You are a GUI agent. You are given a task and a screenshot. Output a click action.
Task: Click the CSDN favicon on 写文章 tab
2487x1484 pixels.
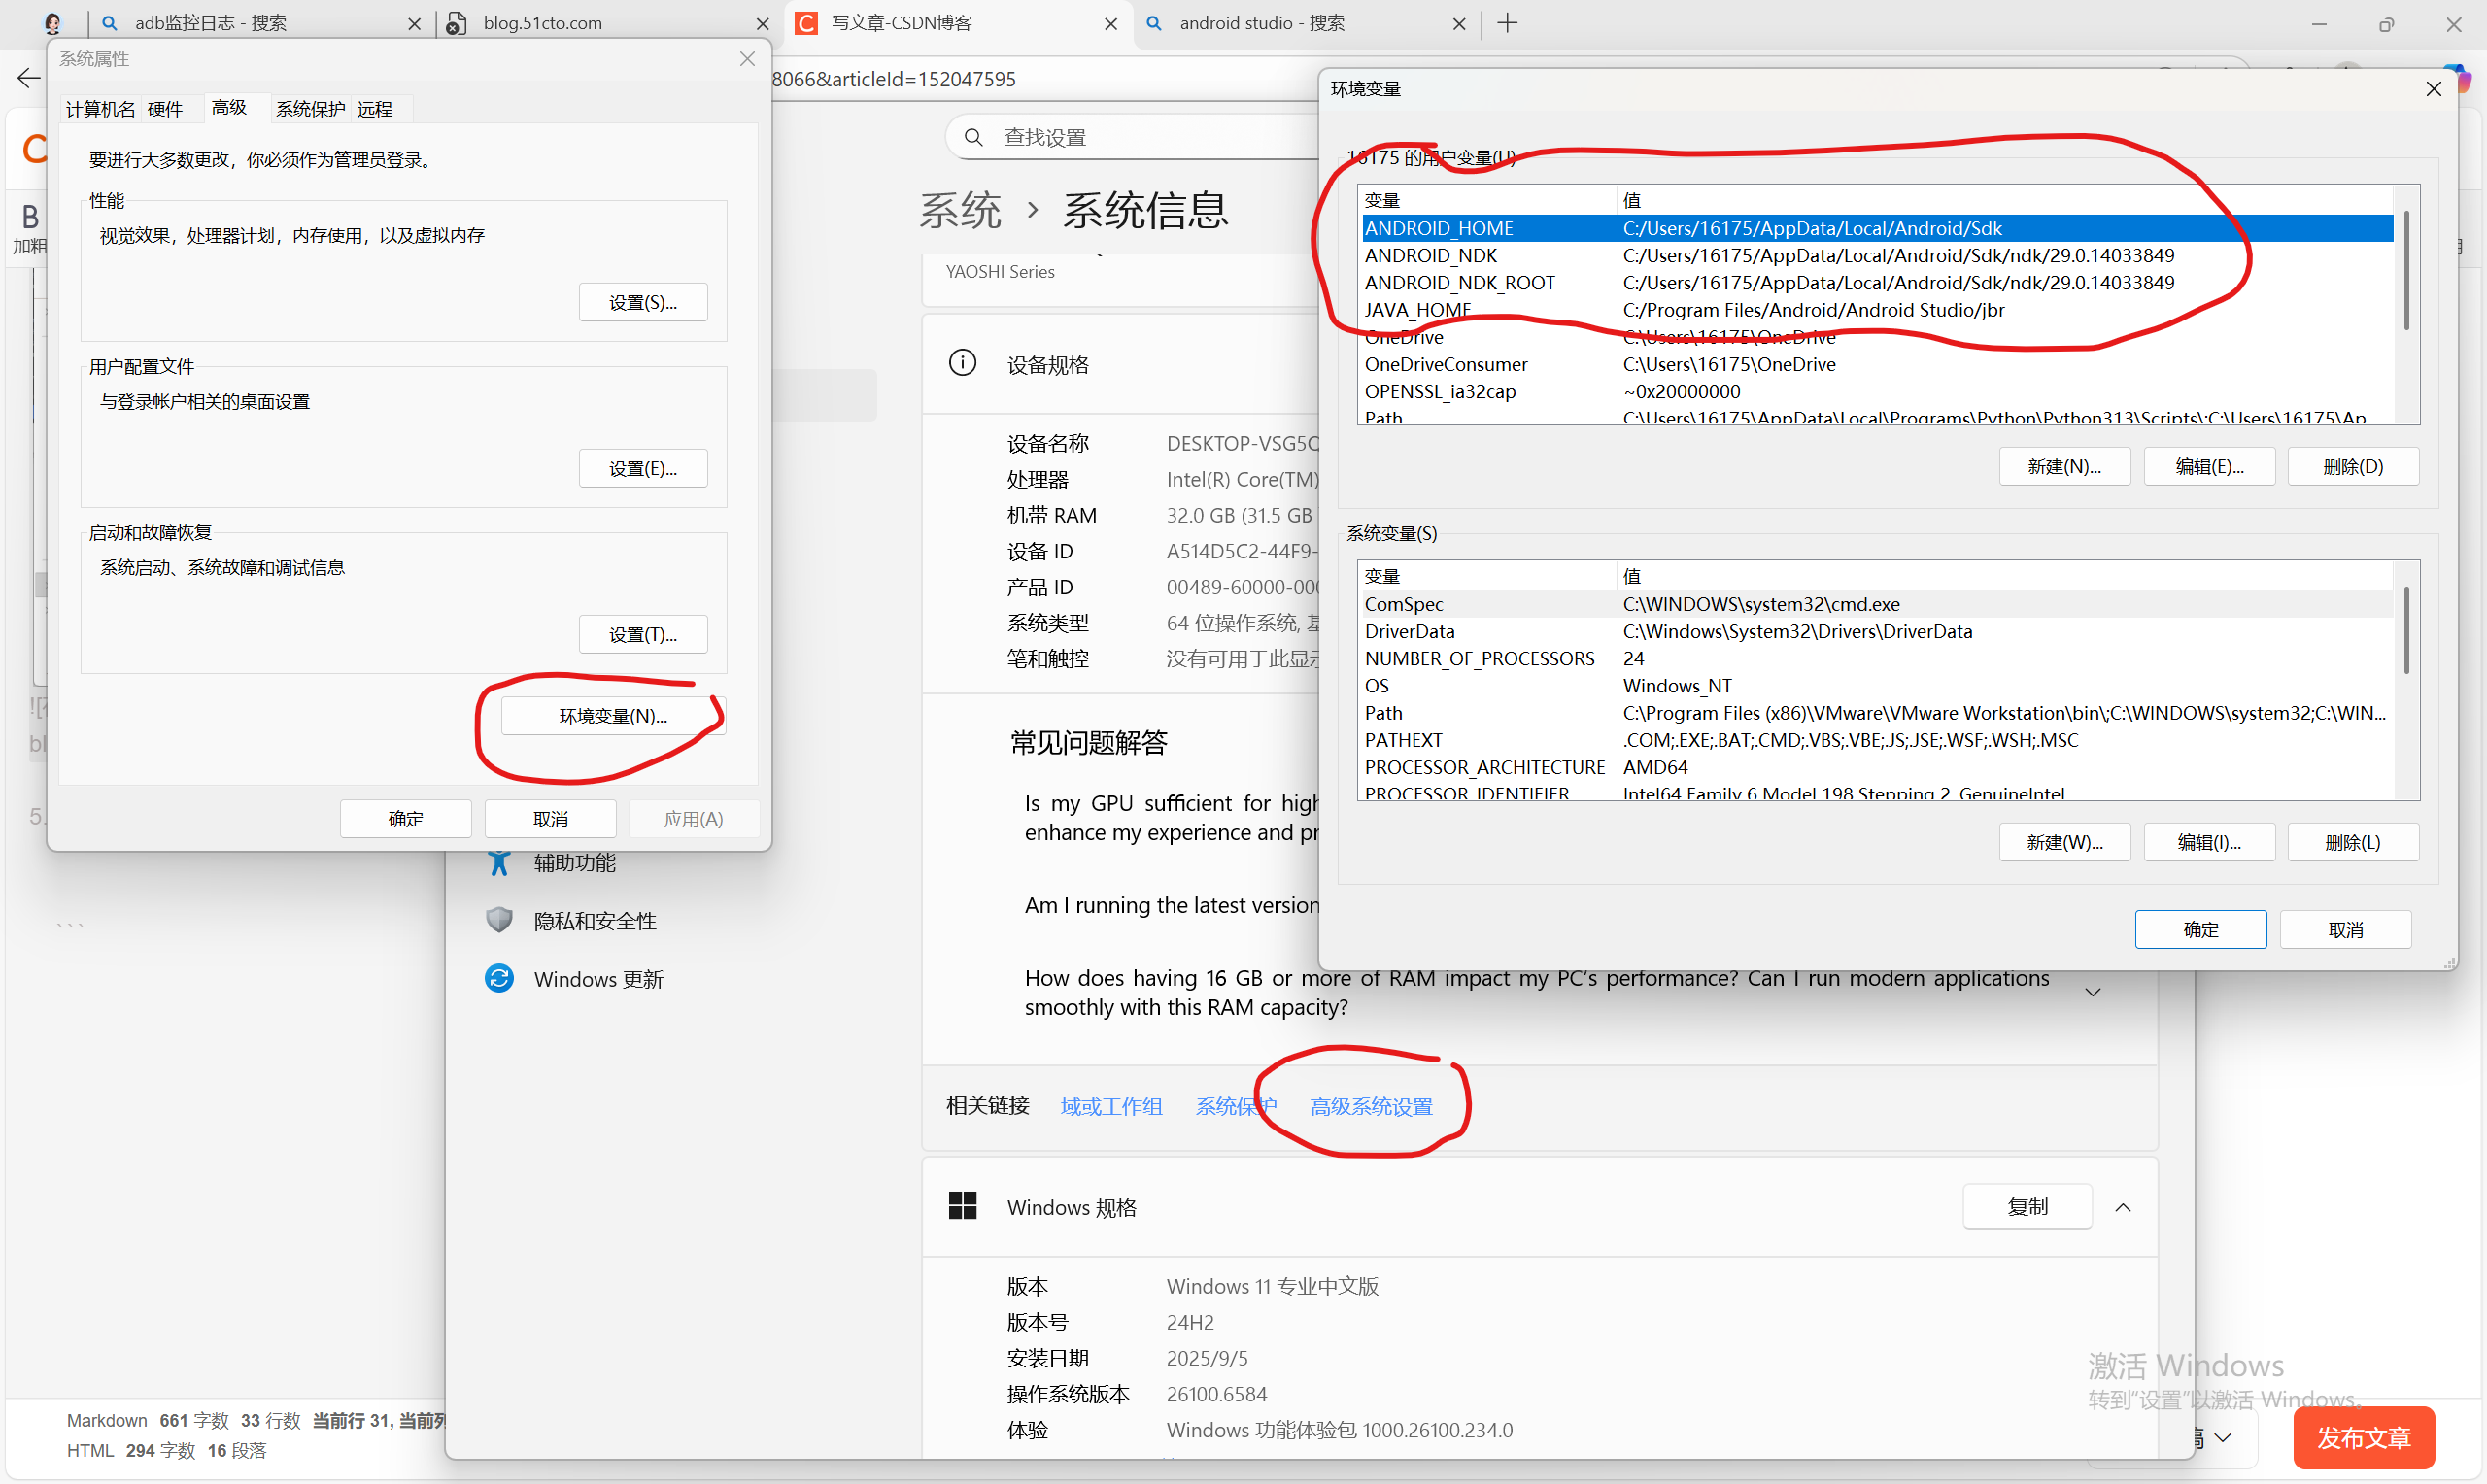[806, 23]
